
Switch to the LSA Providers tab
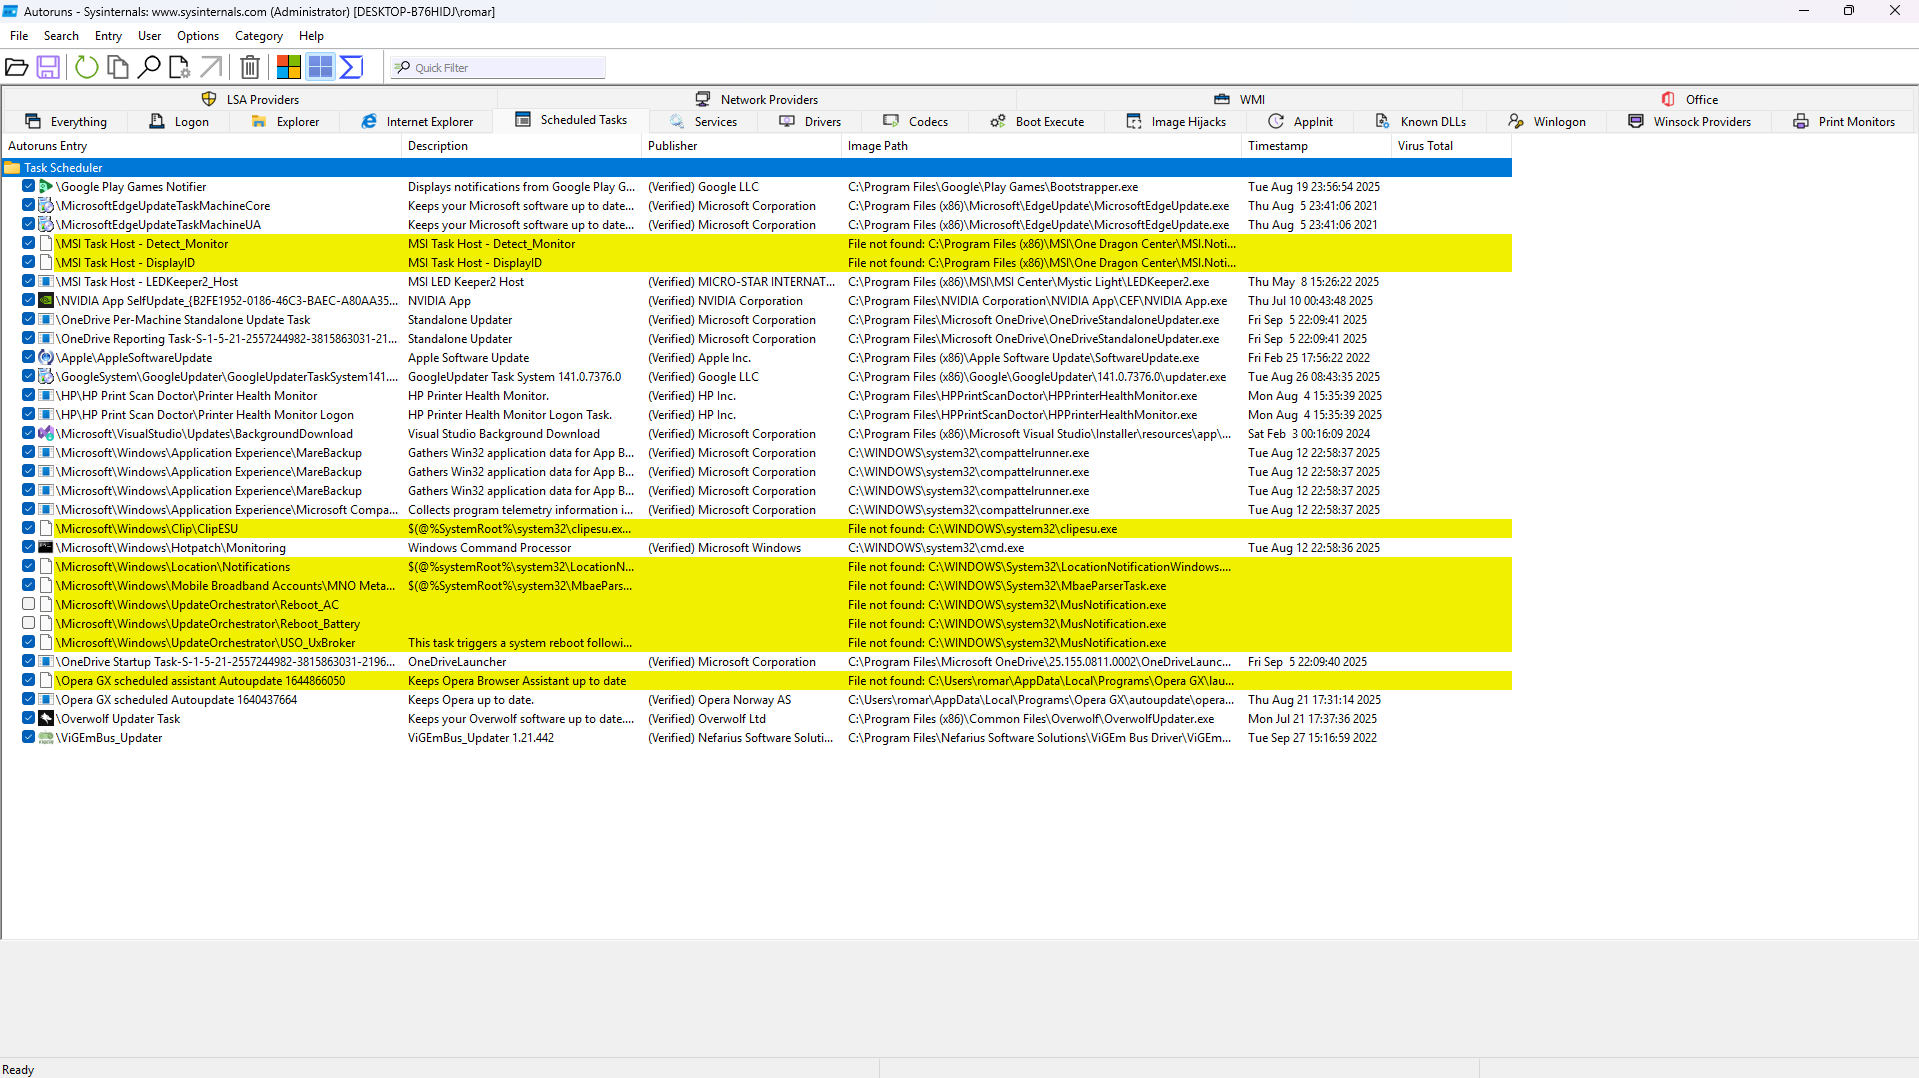point(250,100)
